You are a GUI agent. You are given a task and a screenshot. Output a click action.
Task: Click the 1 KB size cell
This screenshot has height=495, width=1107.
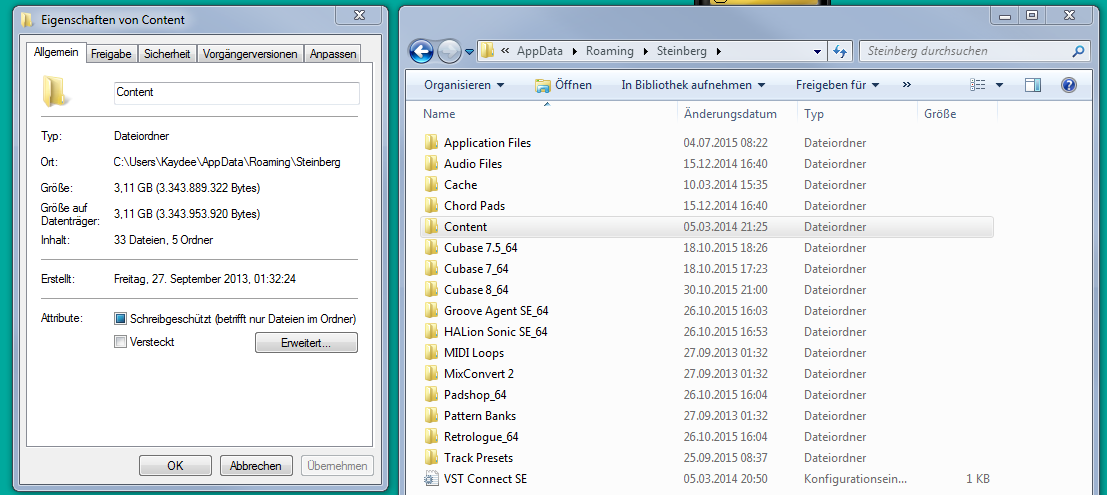coord(978,479)
